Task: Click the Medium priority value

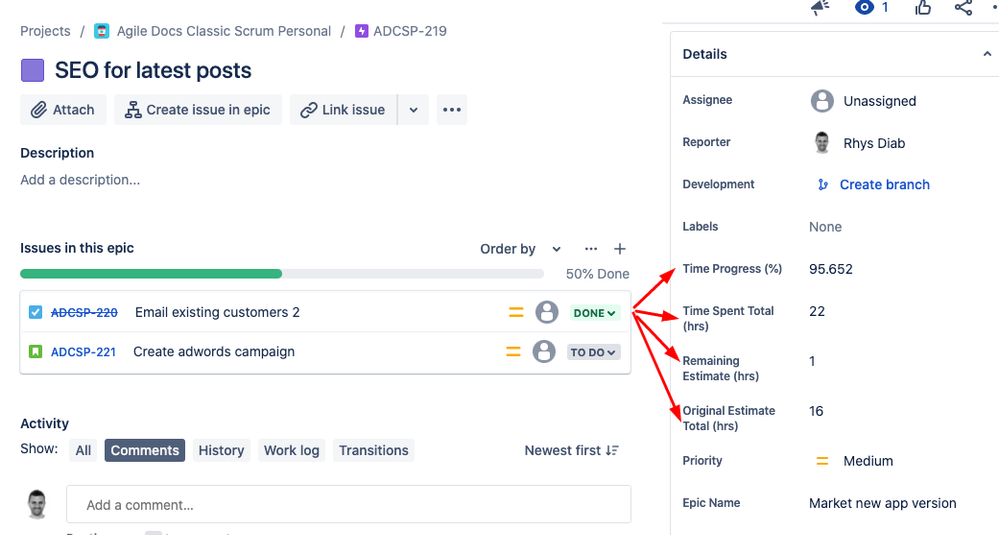Action: click(x=868, y=460)
